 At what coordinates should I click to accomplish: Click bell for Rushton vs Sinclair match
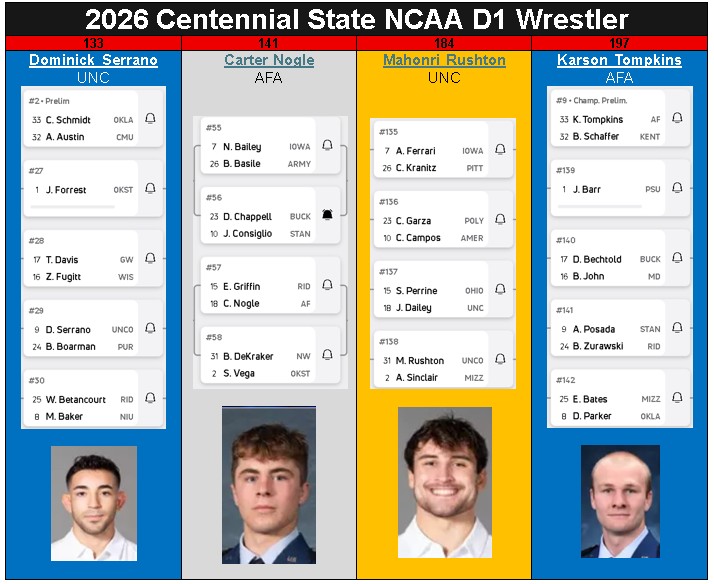pos(500,360)
